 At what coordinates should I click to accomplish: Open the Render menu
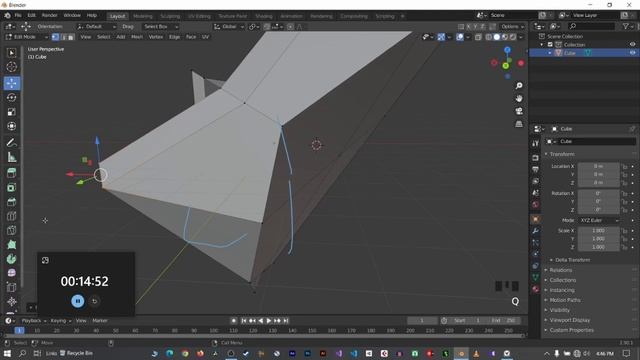[49, 16]
